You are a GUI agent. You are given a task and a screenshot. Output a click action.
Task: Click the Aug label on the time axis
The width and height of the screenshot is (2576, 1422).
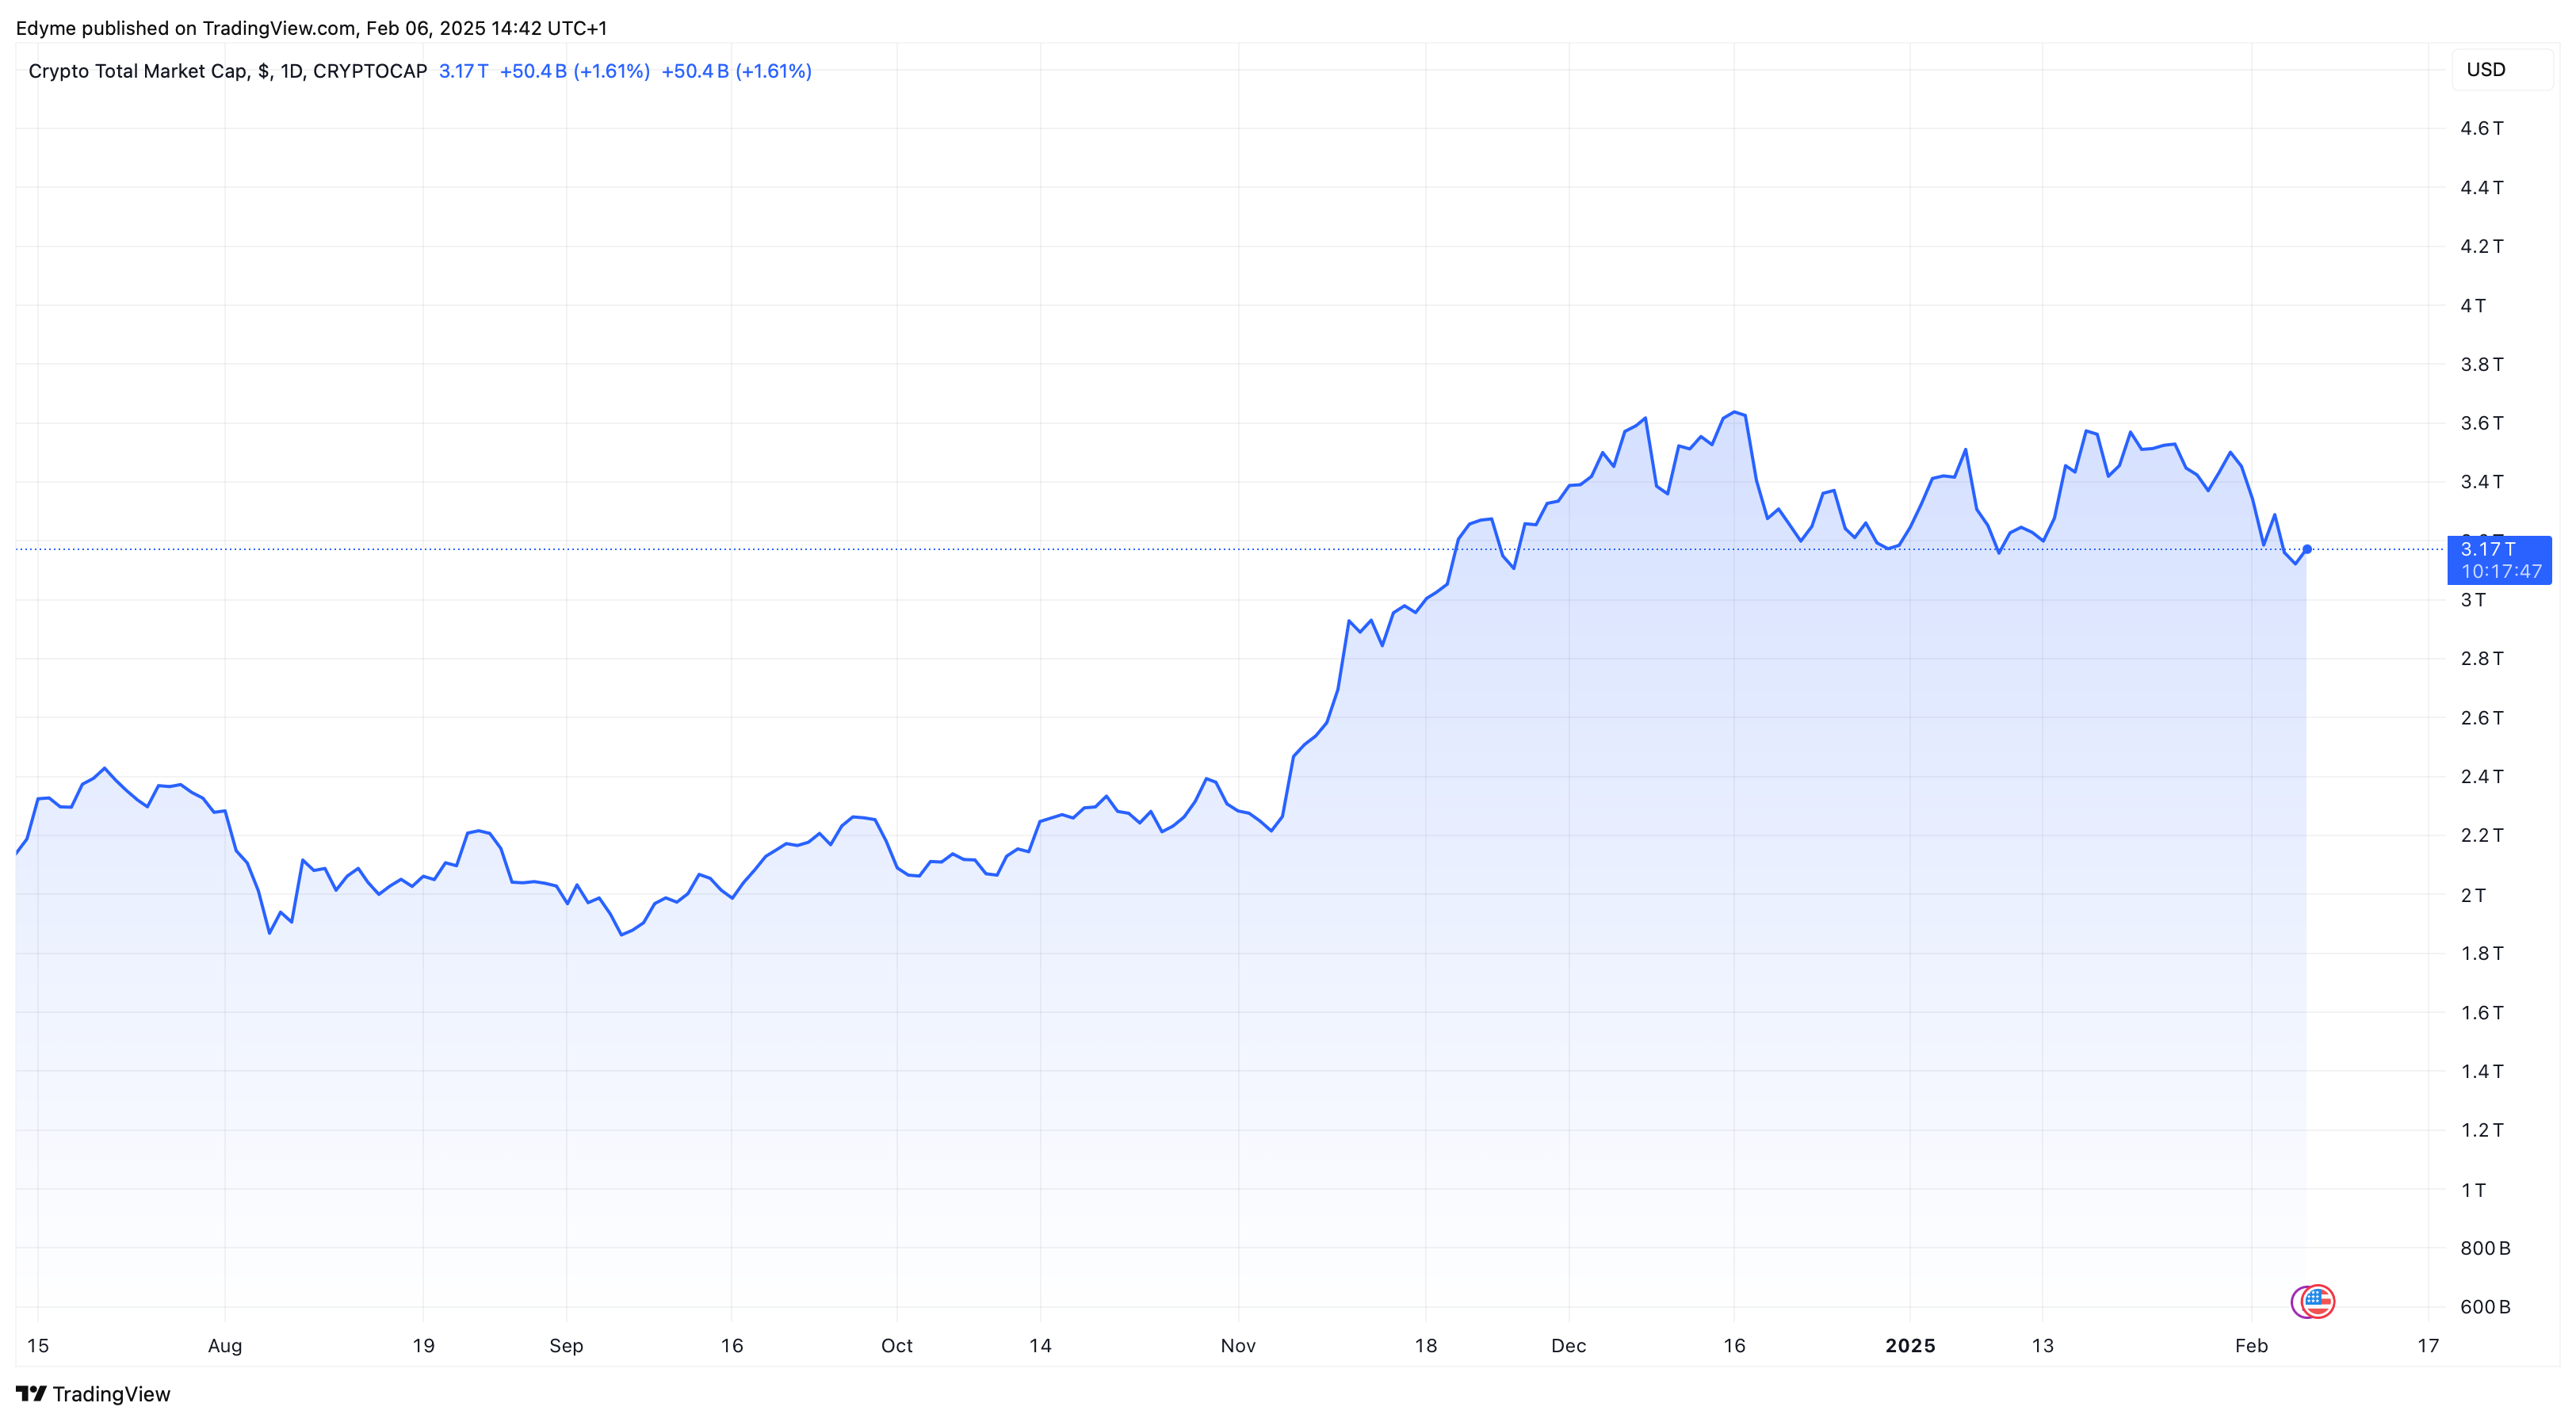(x=225, y=1346)
